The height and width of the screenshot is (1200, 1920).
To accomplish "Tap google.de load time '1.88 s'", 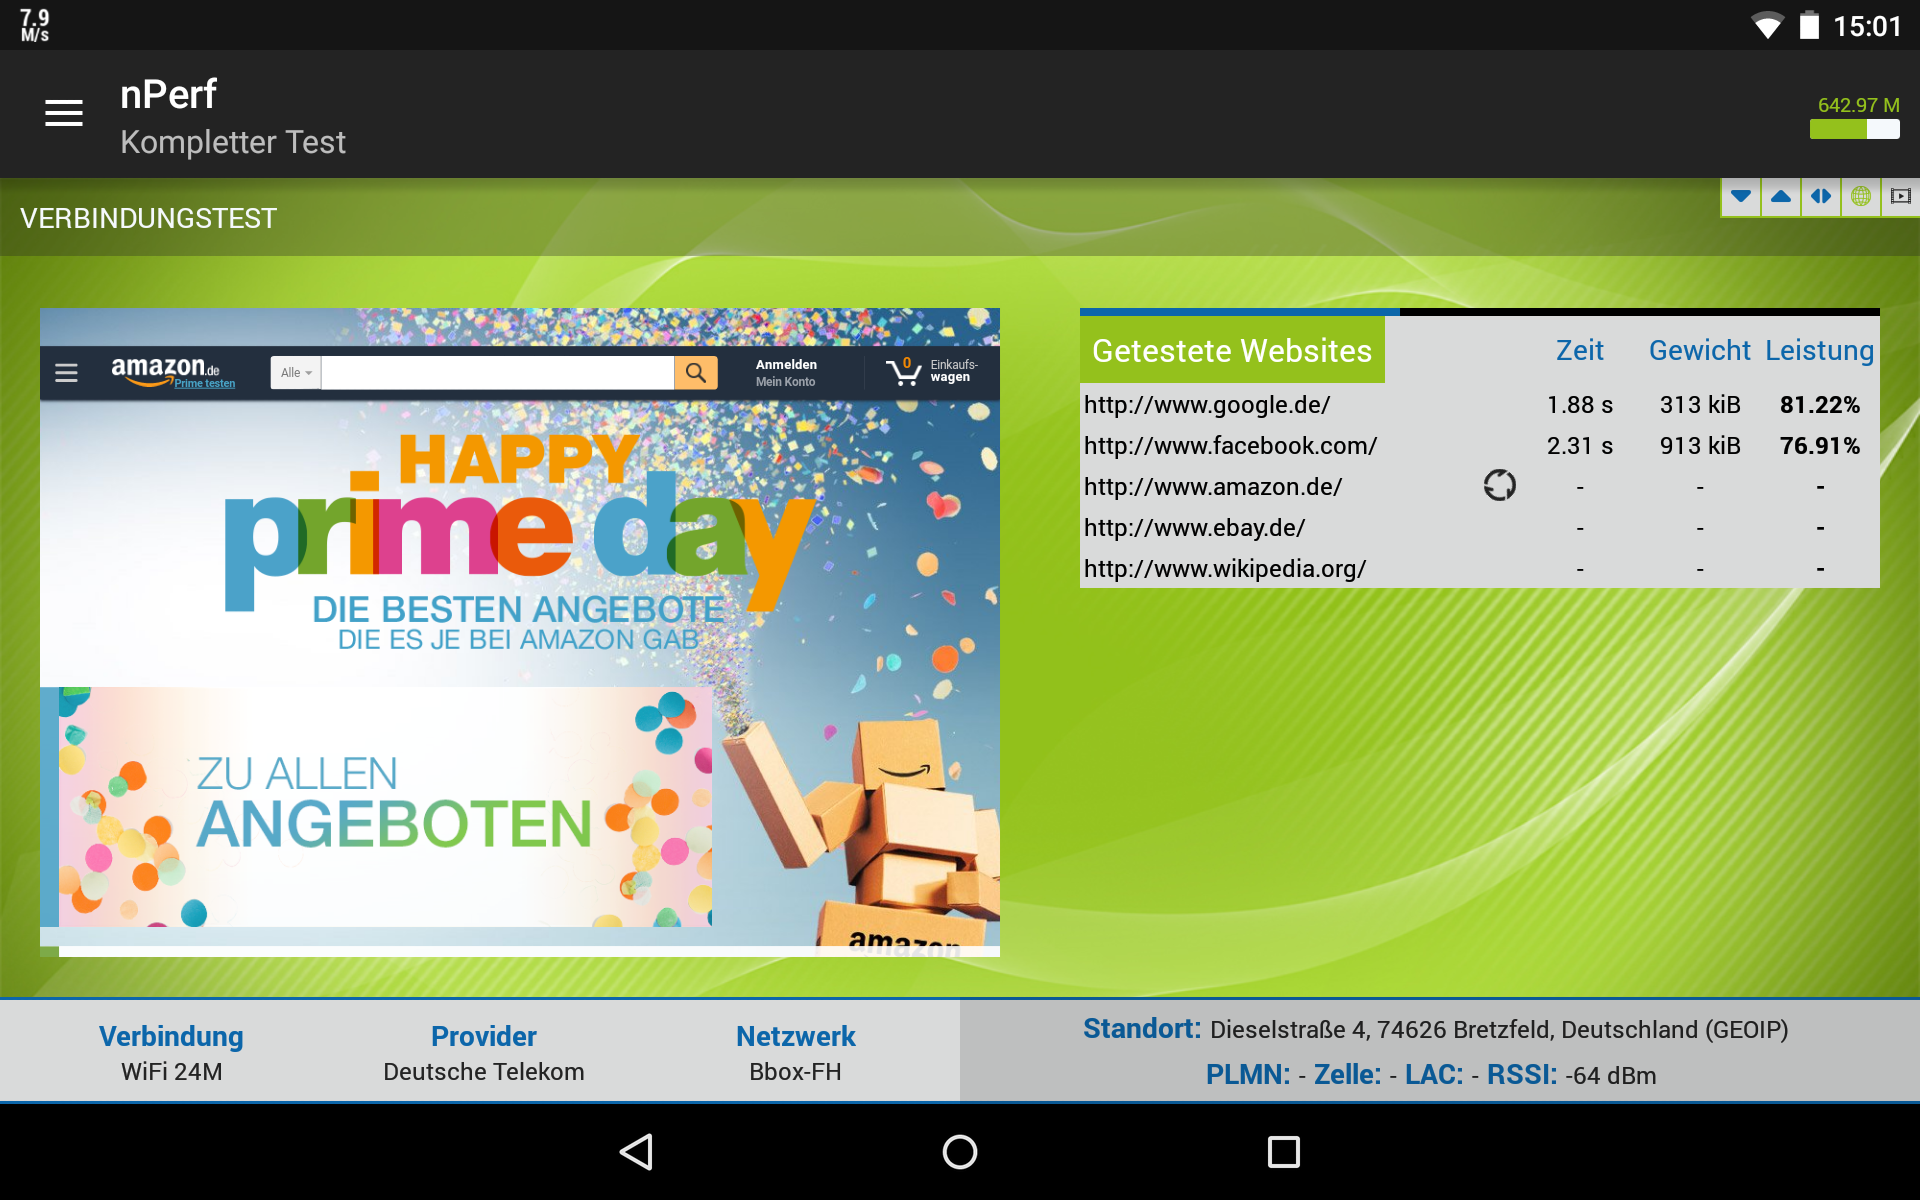I will [1580, 405].
